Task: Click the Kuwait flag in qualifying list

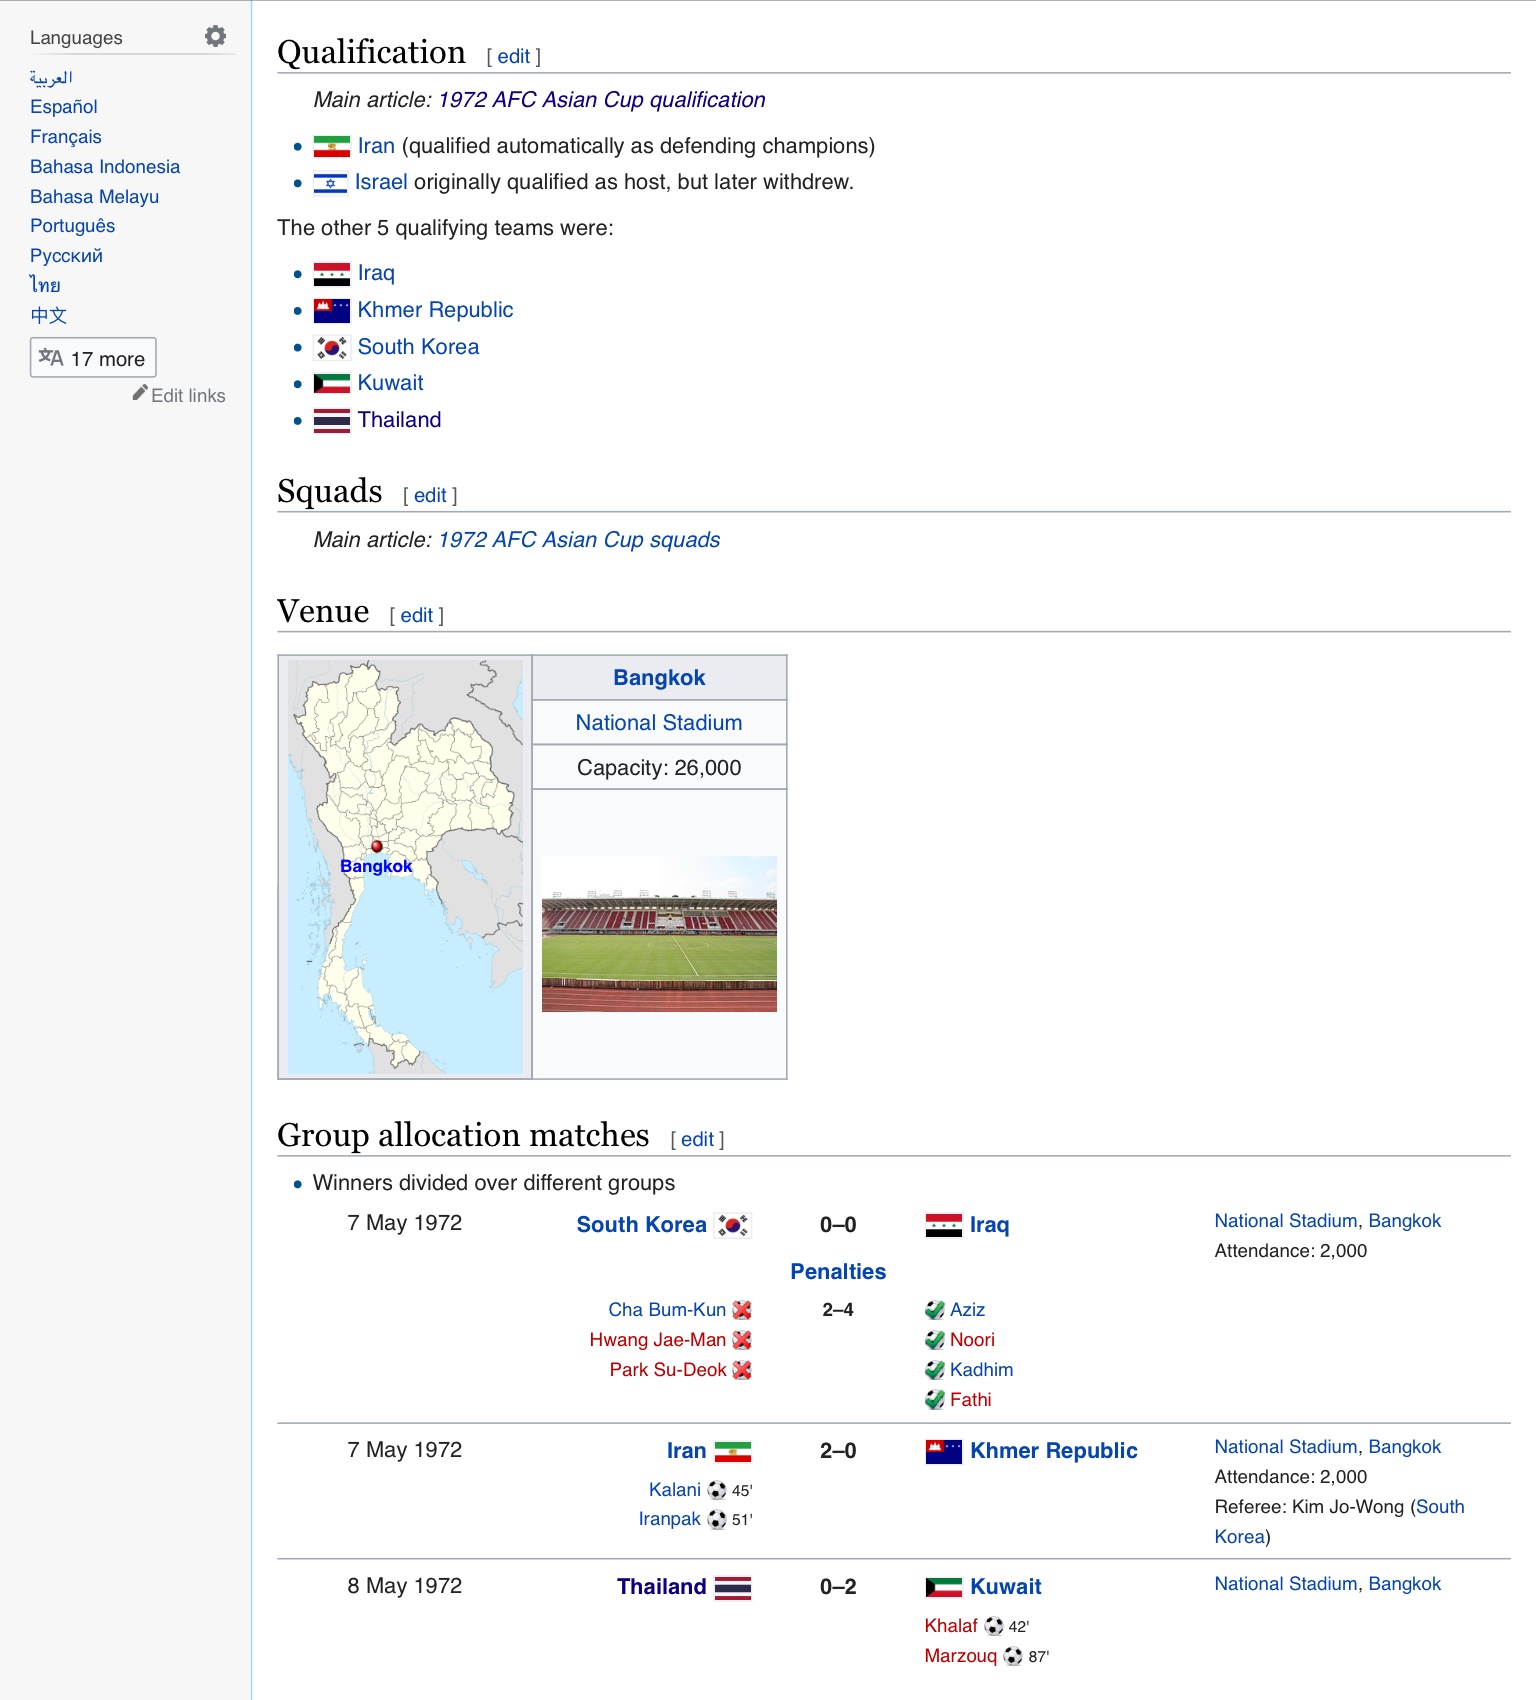Action: (331, 384)
